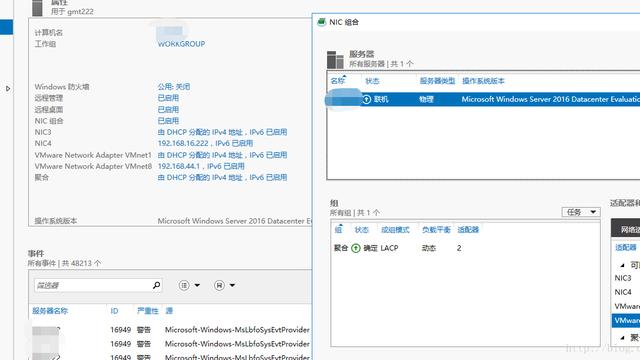Open VMnet1 adapter DHCP address link
Screen dimensions: 640x360
222,155
